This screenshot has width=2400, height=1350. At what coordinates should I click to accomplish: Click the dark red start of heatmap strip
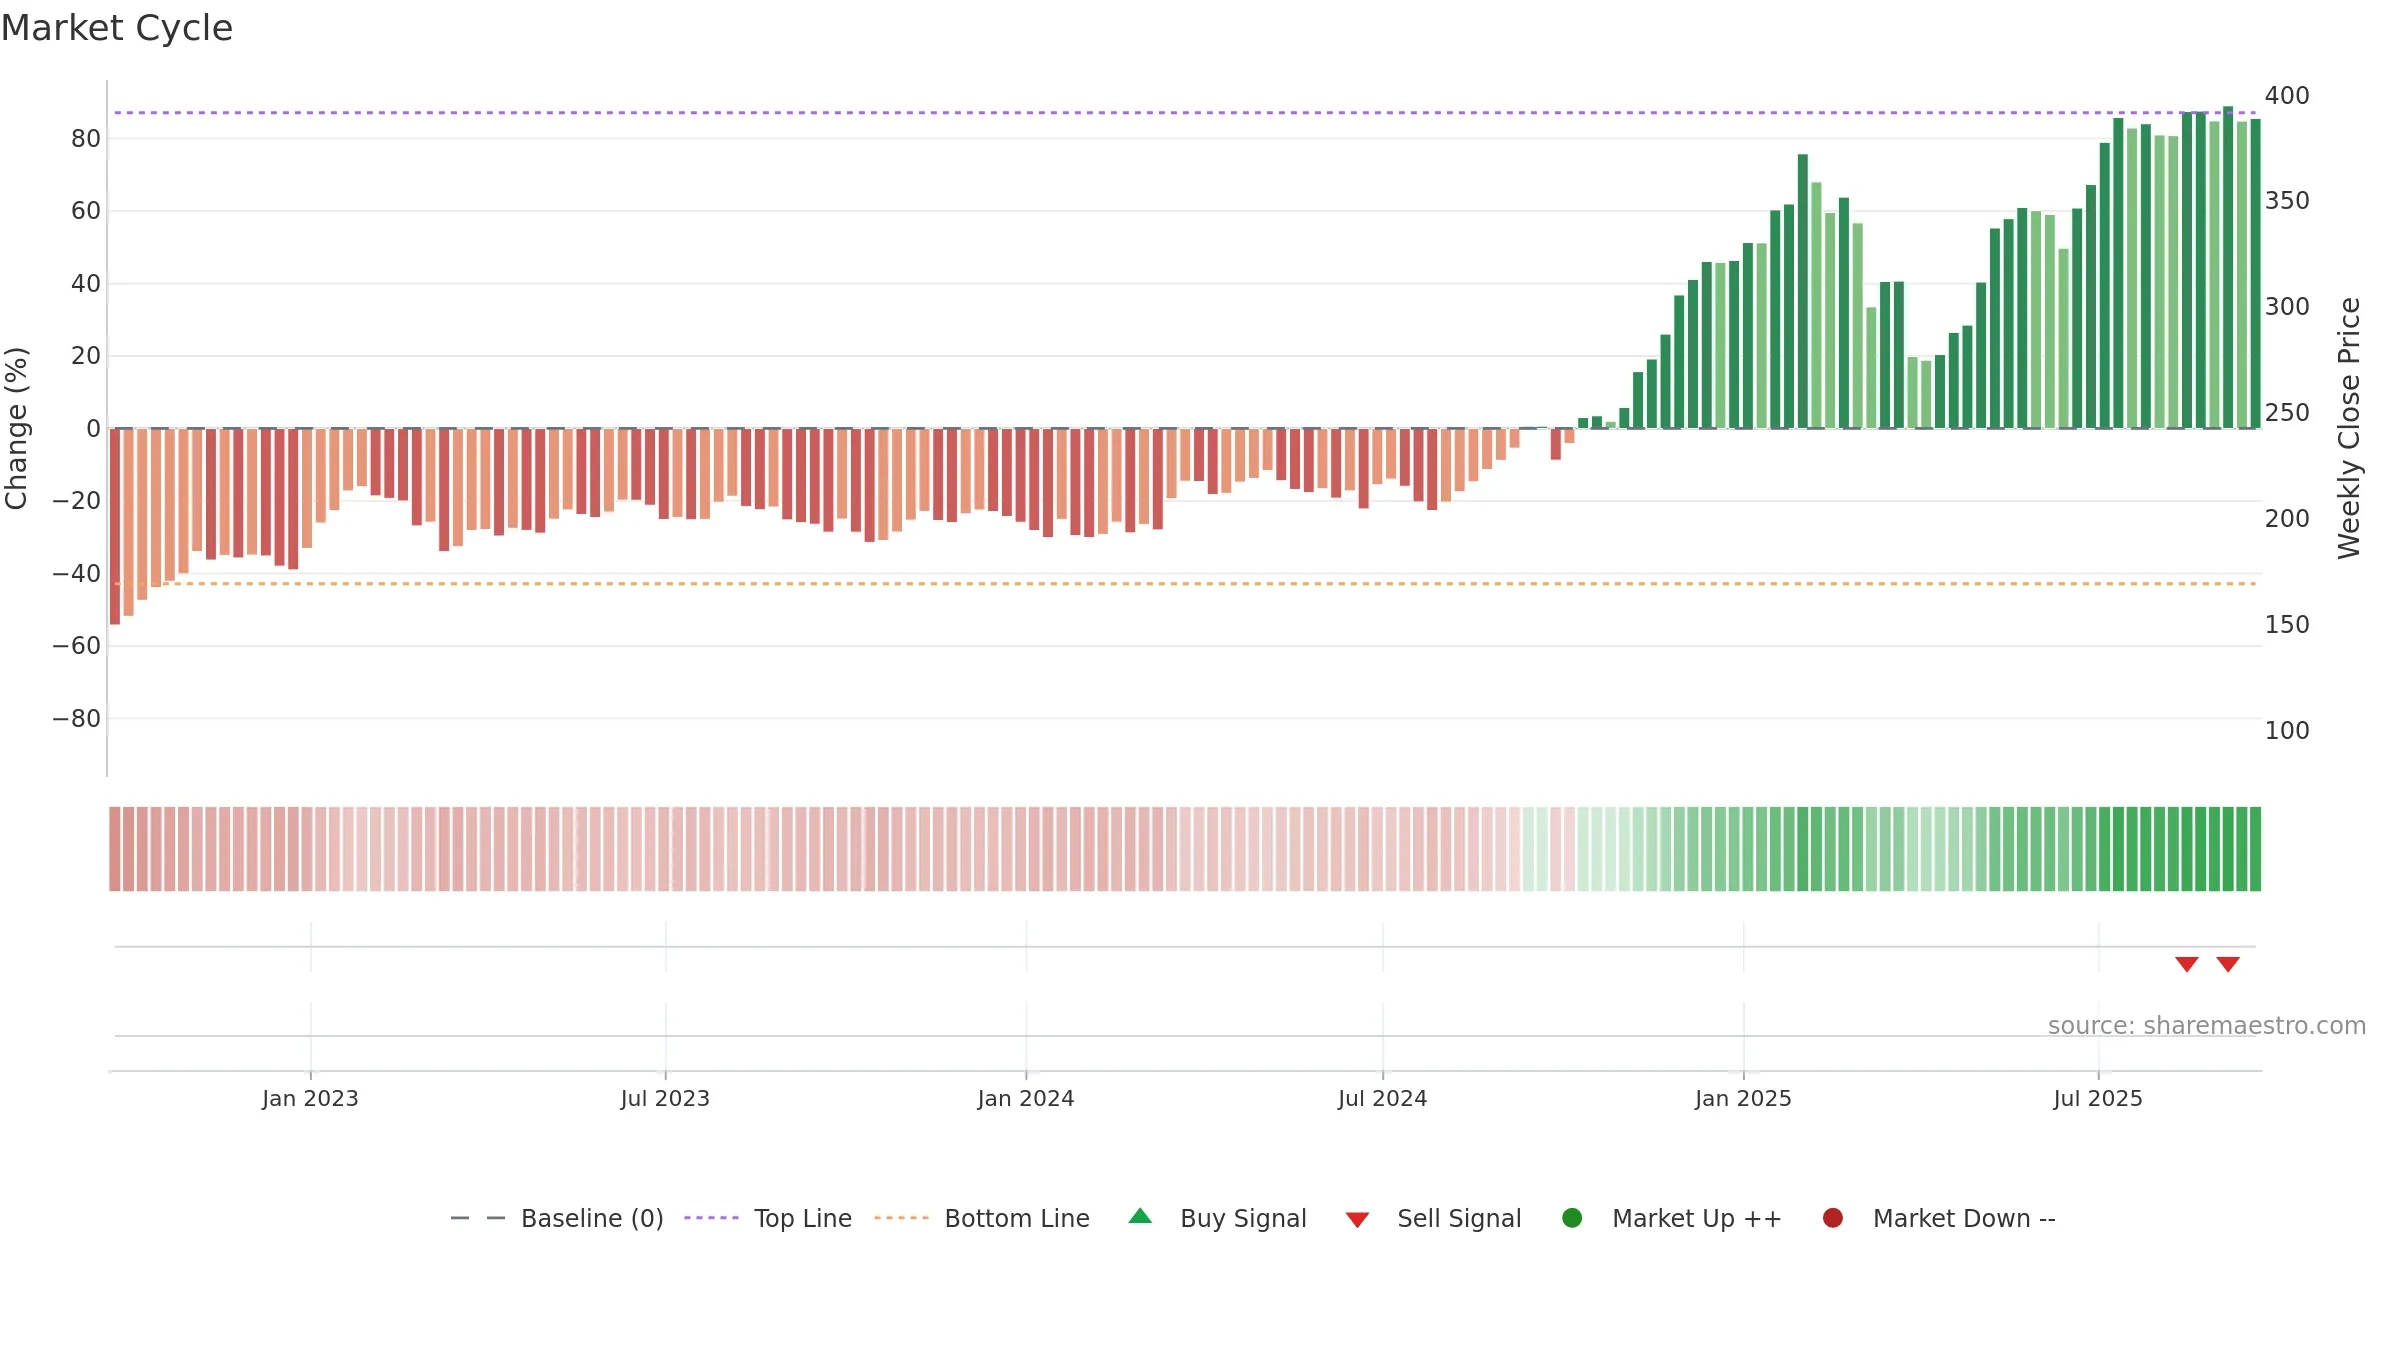coord(115,849)
